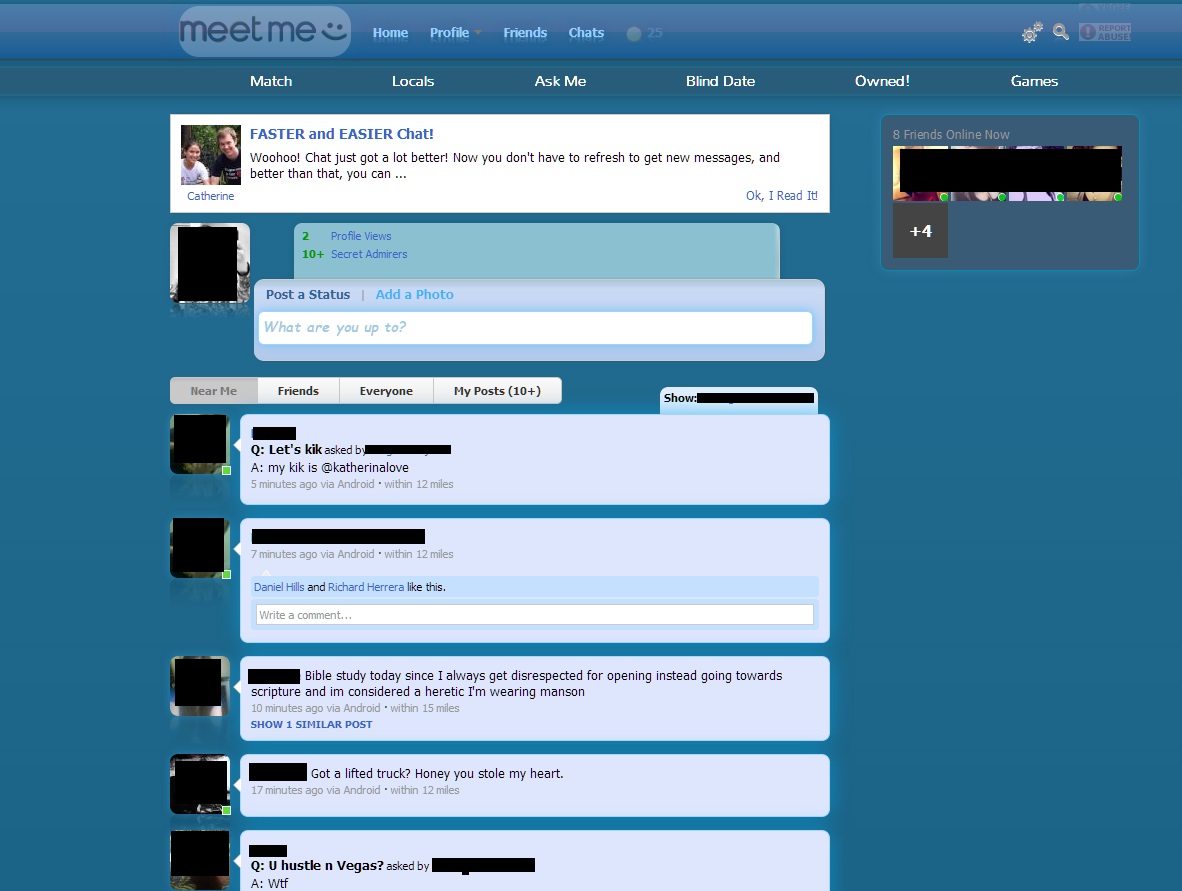Open search using the magnifying glass icon
The width and height of the screenshot is (1182, 891).
click(x=1060, y=32)
